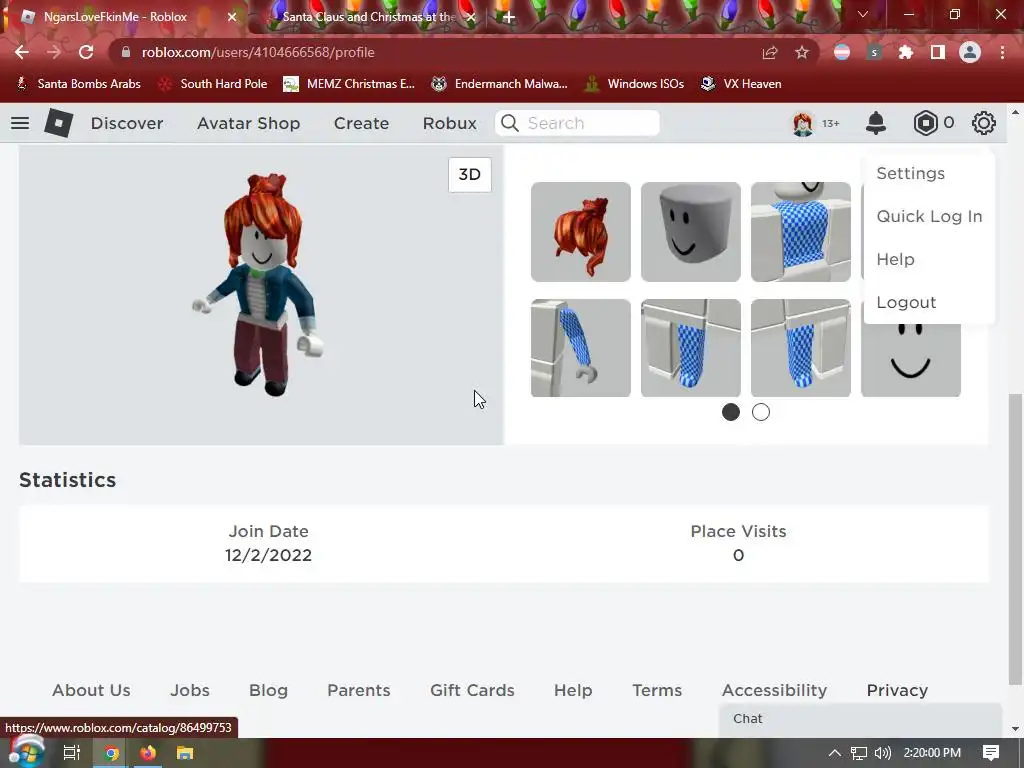The width and height of the screenshot is (1024, 768).
Task: Choose Quick Log In from menu
Action: coord(929,216)
